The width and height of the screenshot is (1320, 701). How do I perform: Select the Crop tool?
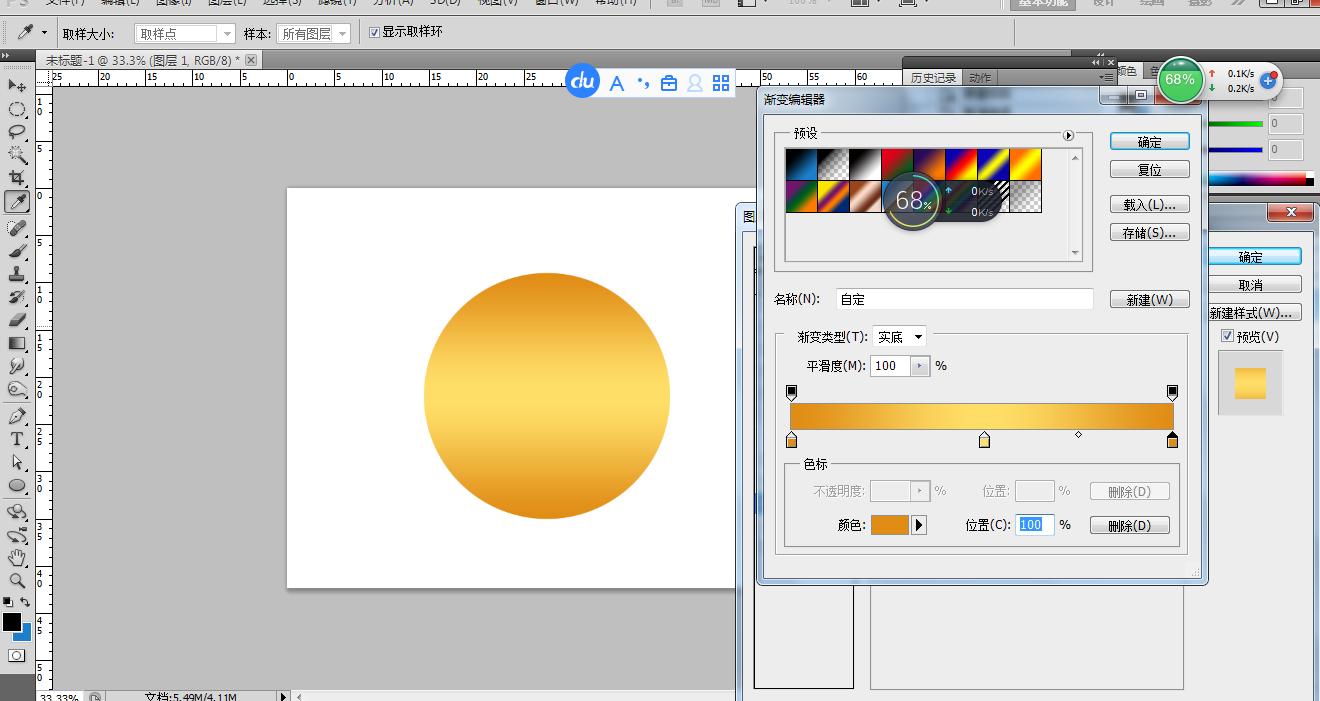point(14,177)
